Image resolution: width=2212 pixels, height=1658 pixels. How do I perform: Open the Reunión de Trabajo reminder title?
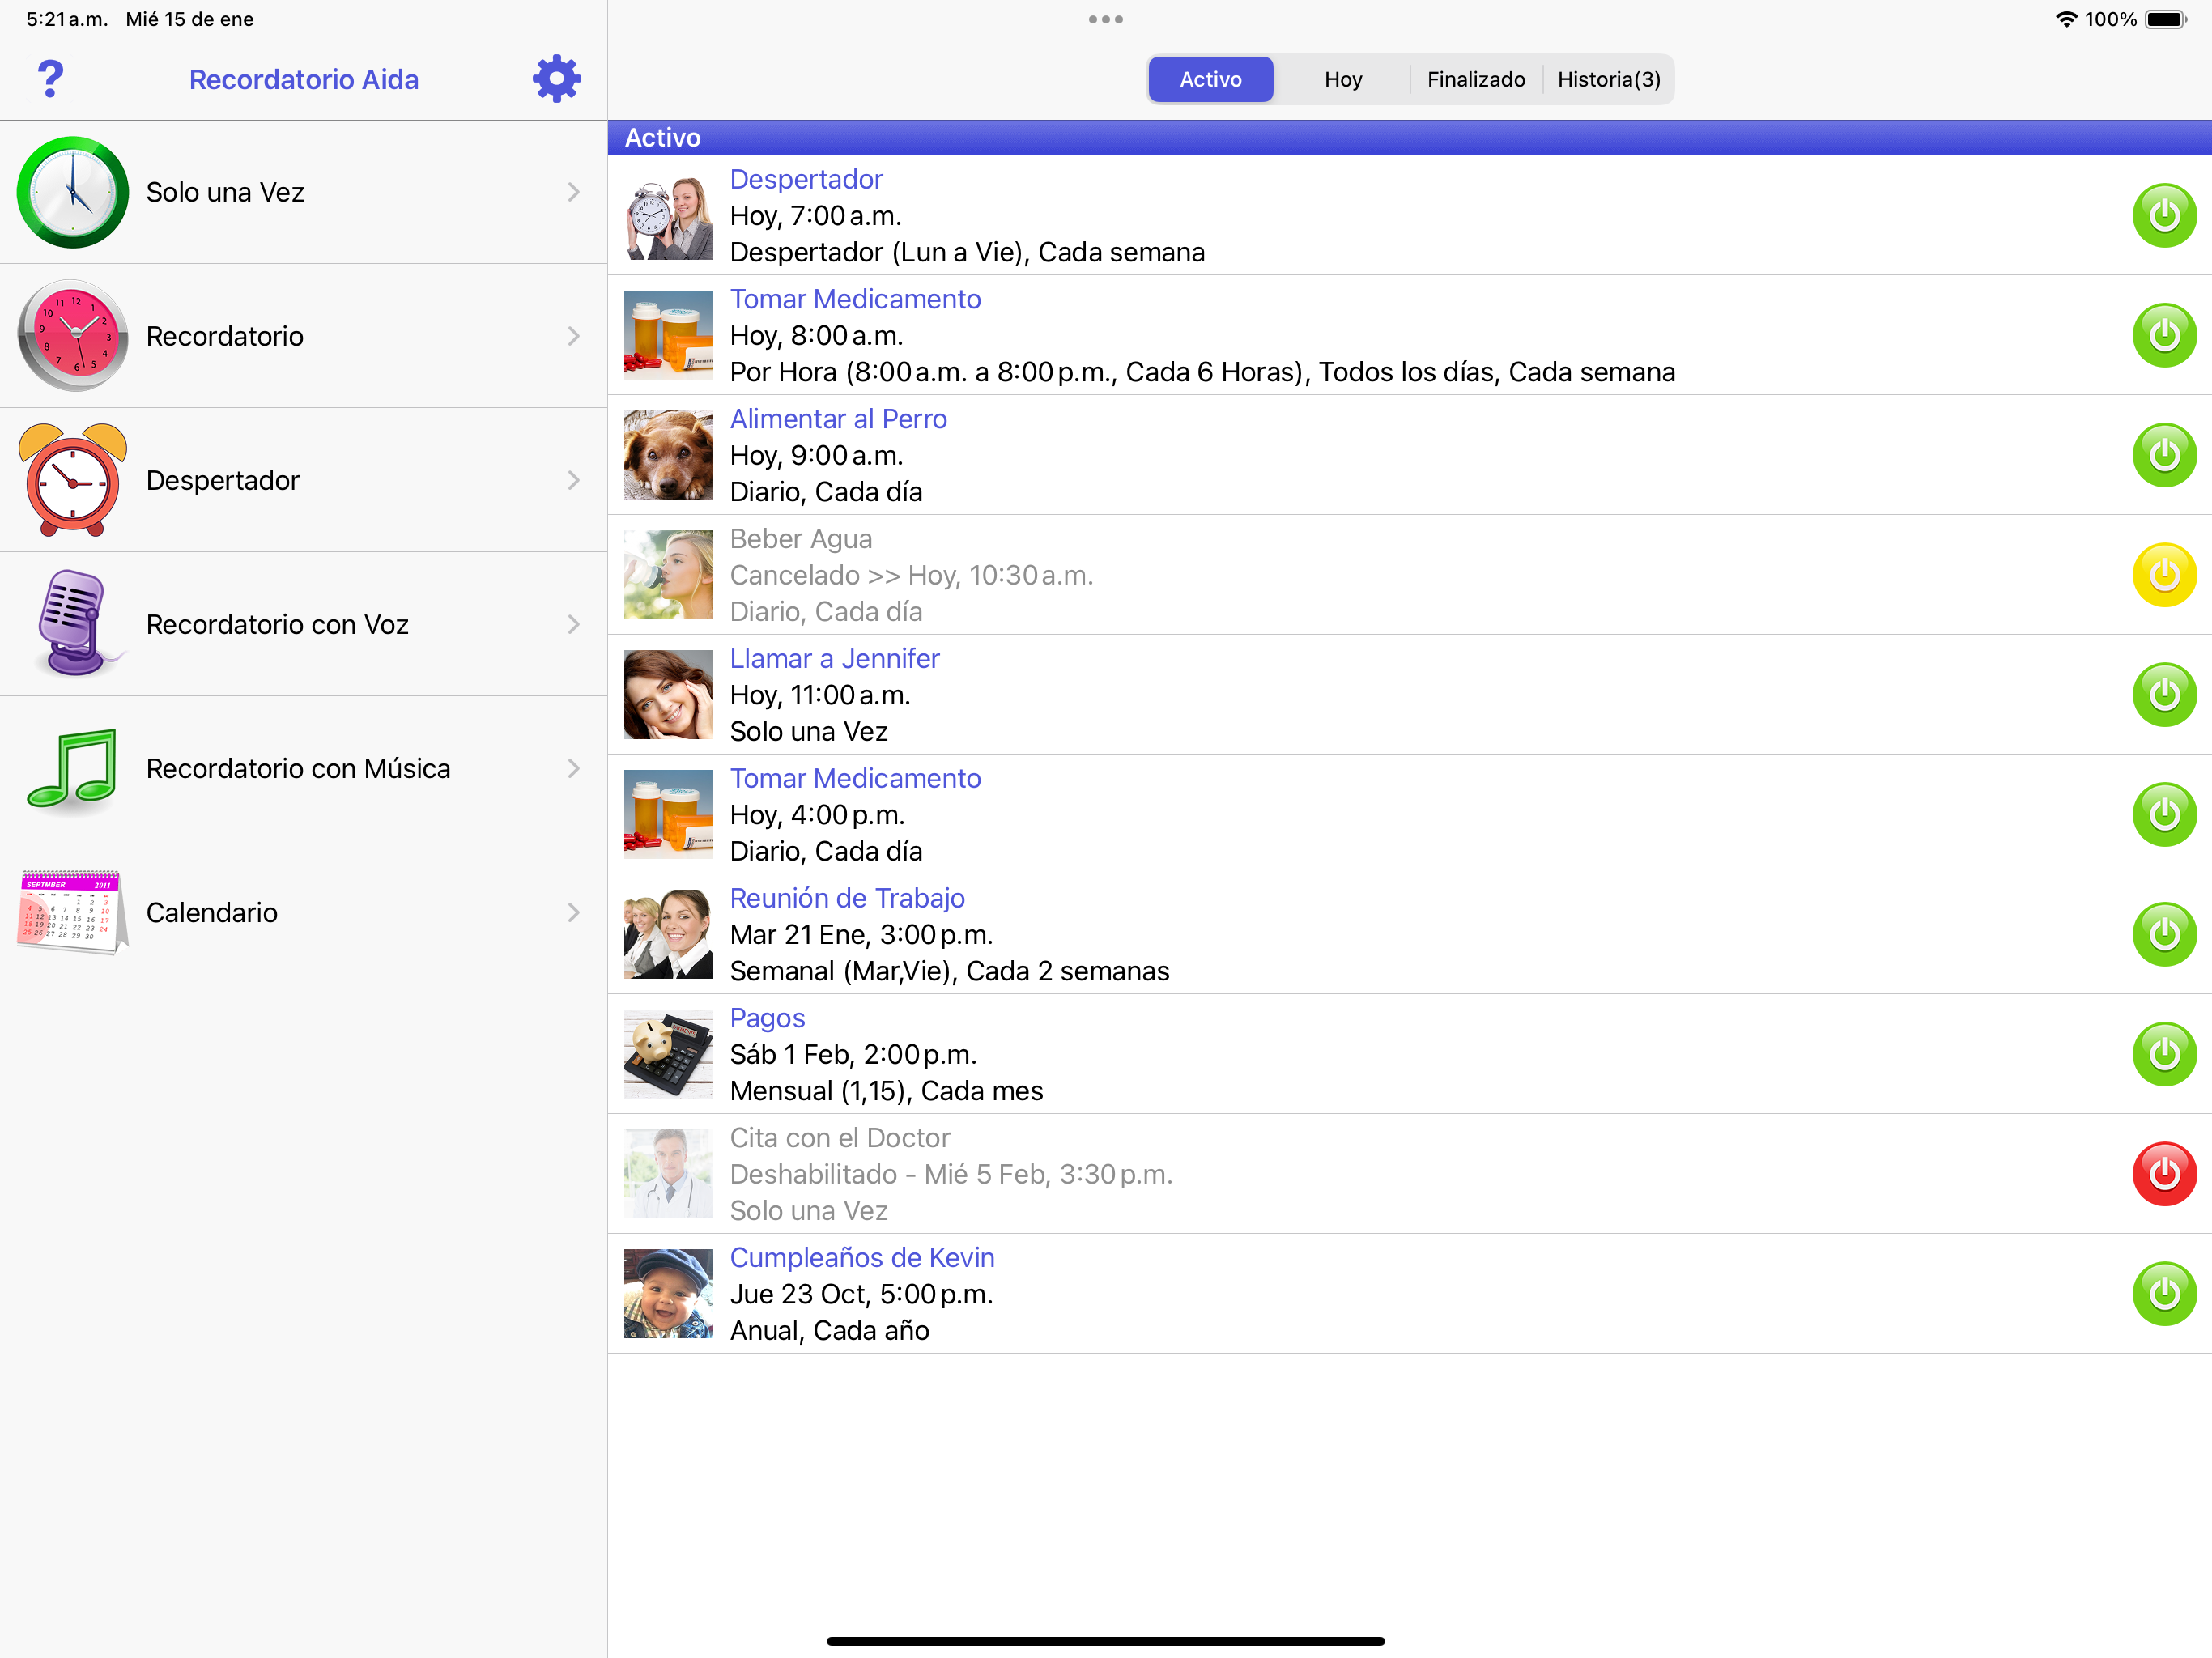[846, 898]
